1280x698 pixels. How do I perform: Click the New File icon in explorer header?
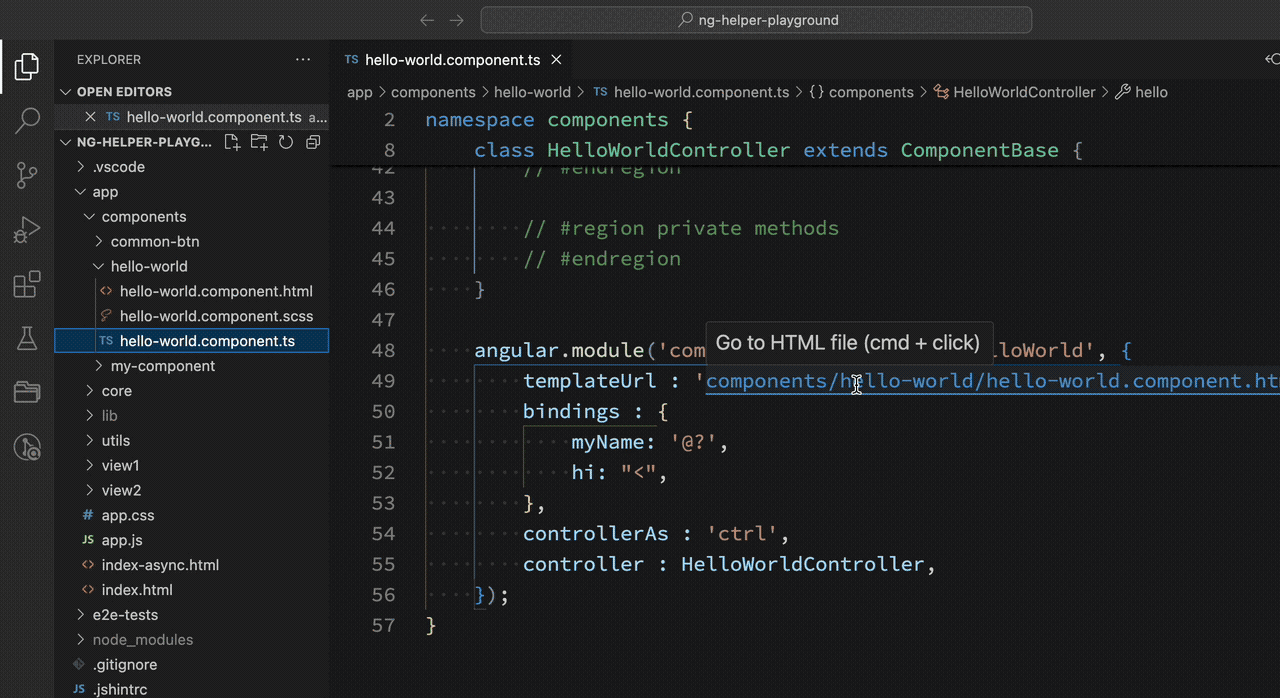pos(232,142)
